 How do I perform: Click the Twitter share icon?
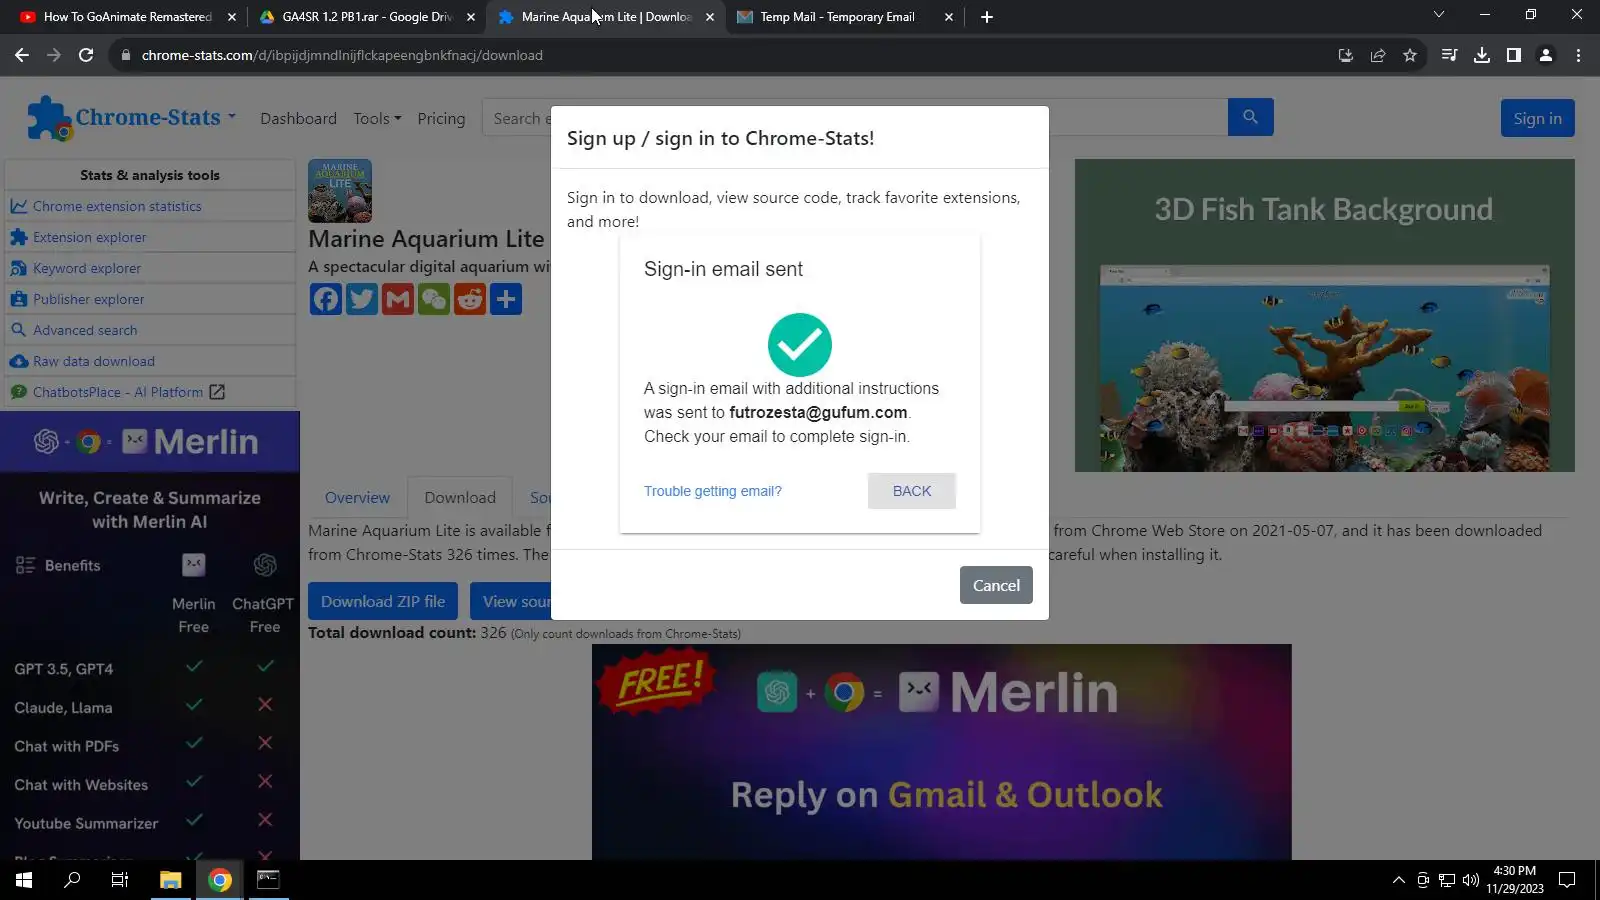pyautogui.click(x=362, y=299)
